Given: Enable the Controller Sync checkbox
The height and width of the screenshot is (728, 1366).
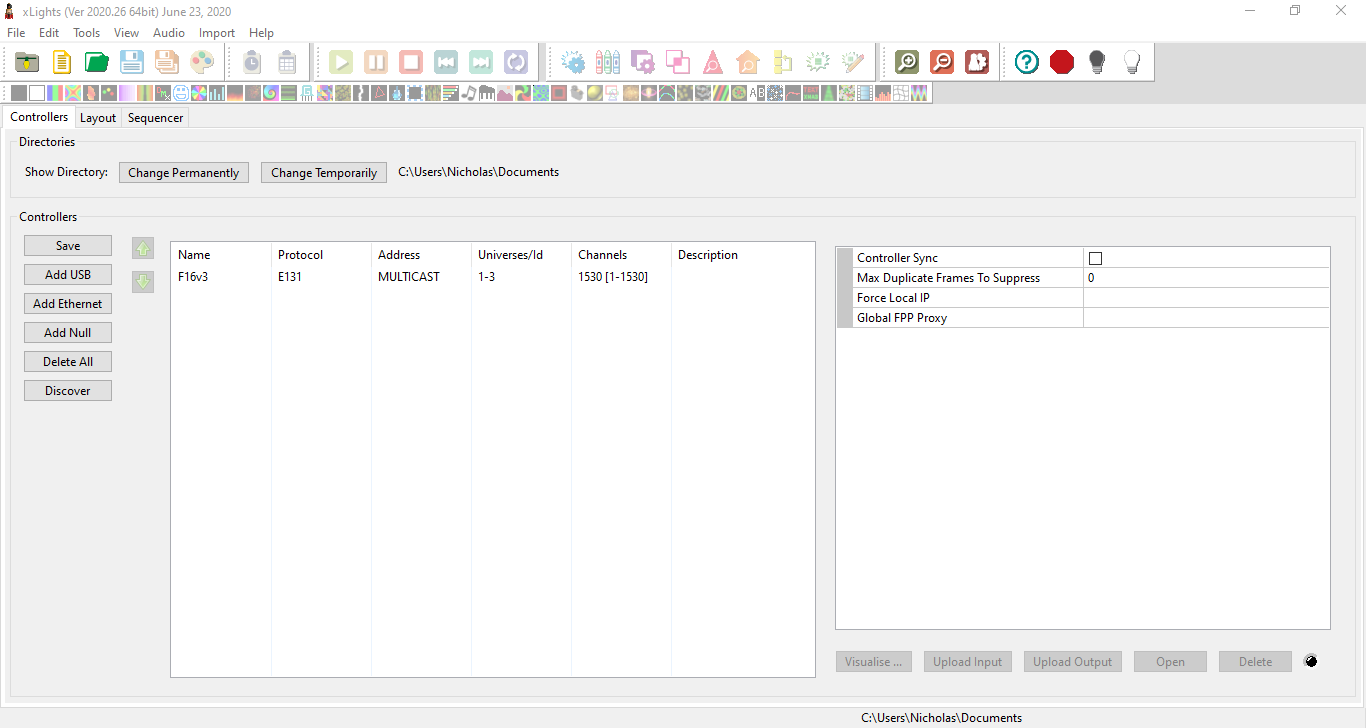Looking at the screenshot, I should [x=1095, y=257].
